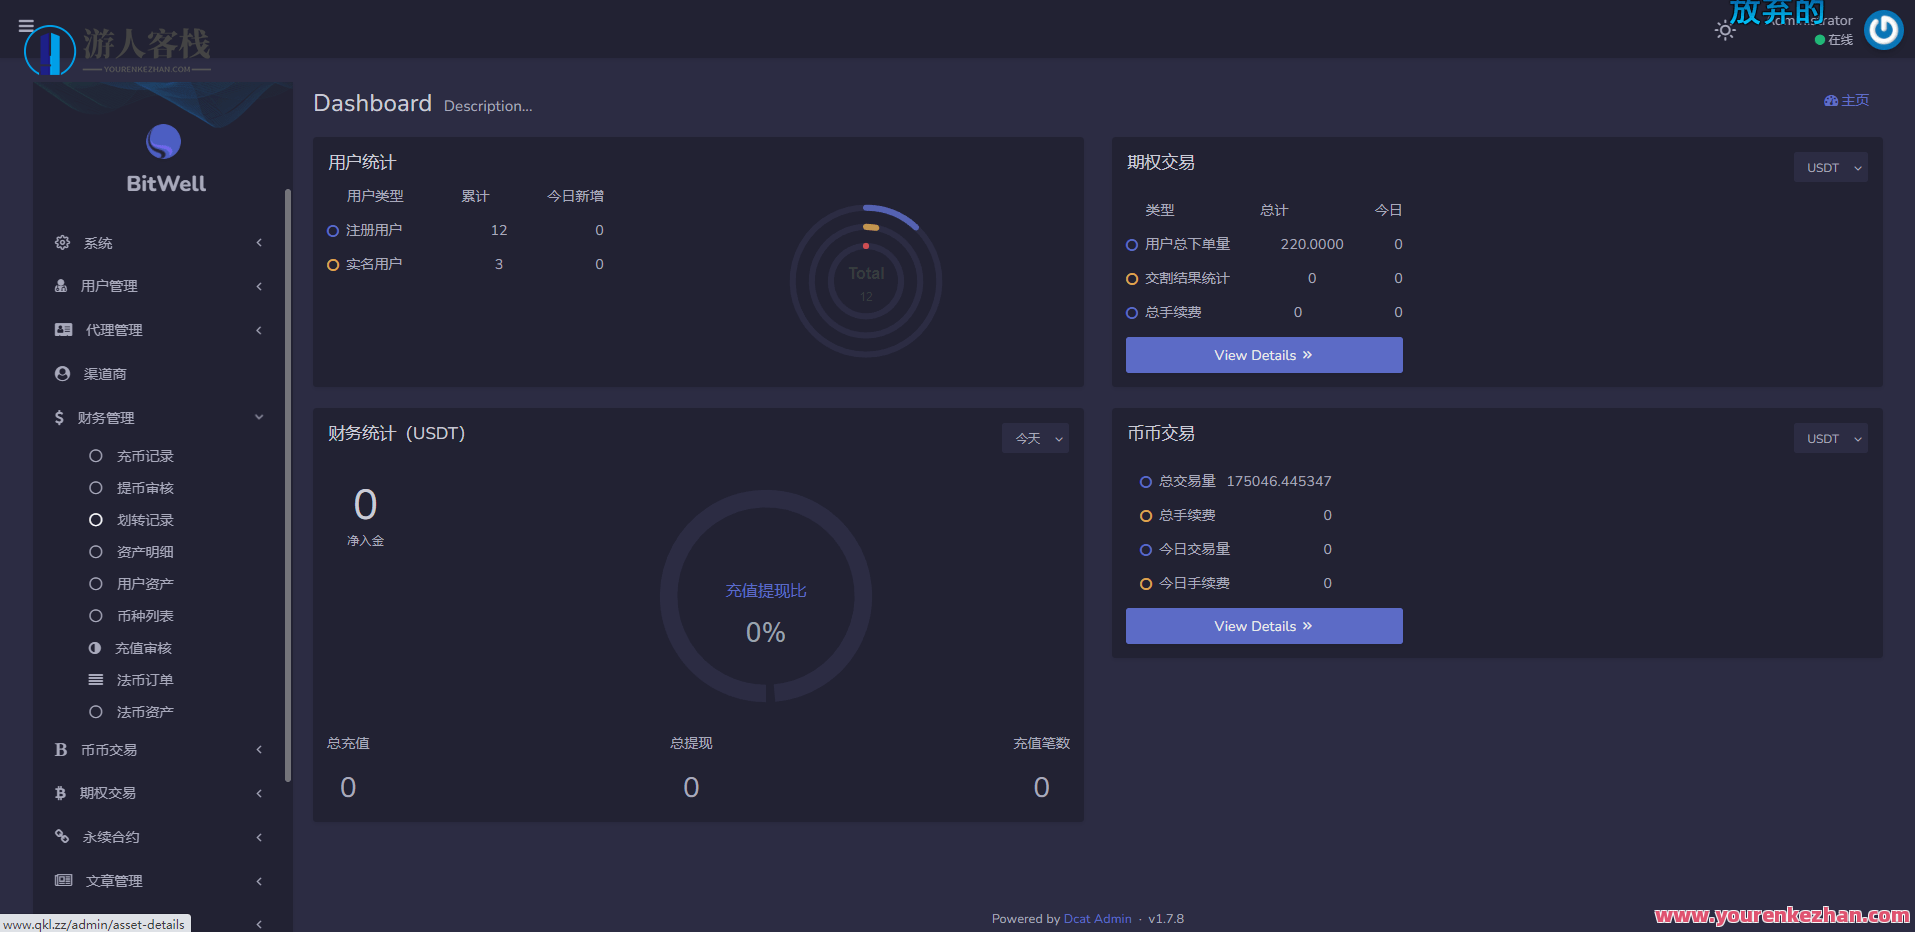Select the 用户管理 user icon
Viewport: 1915px width, 932px height.
pyautogui.click(x=61, y=285)
